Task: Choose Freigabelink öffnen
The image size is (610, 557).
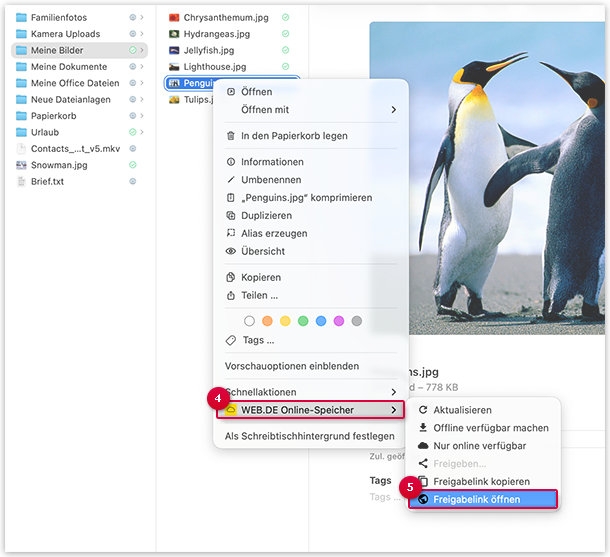Action: click(x=483, y=499)
